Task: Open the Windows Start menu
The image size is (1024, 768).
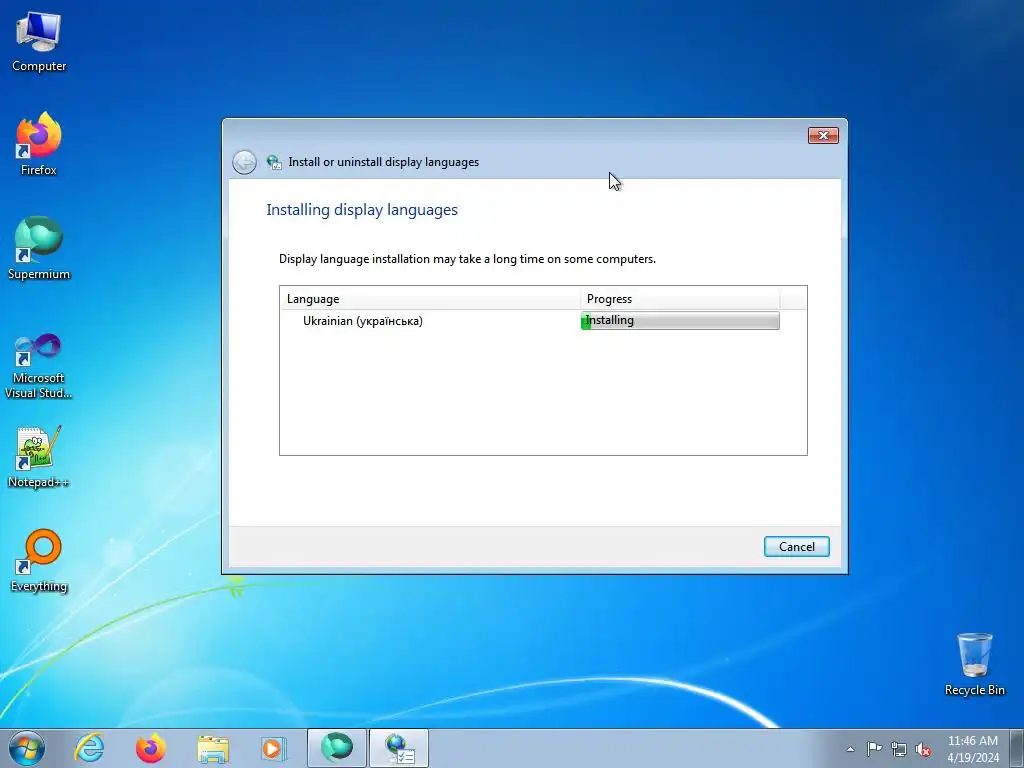Action: click(x=27, y=748)
